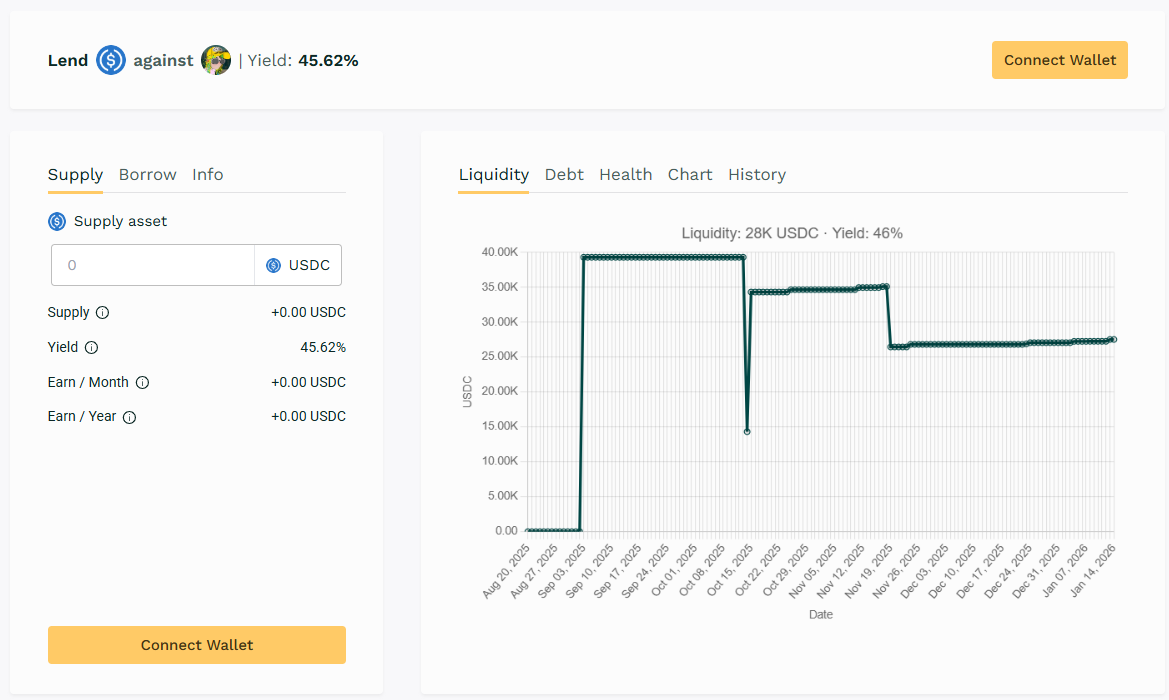Click the USDC icon beside Supply asset
Image resolution: width=1169 pixels, height=700 pixels.
tap(57, 221)
